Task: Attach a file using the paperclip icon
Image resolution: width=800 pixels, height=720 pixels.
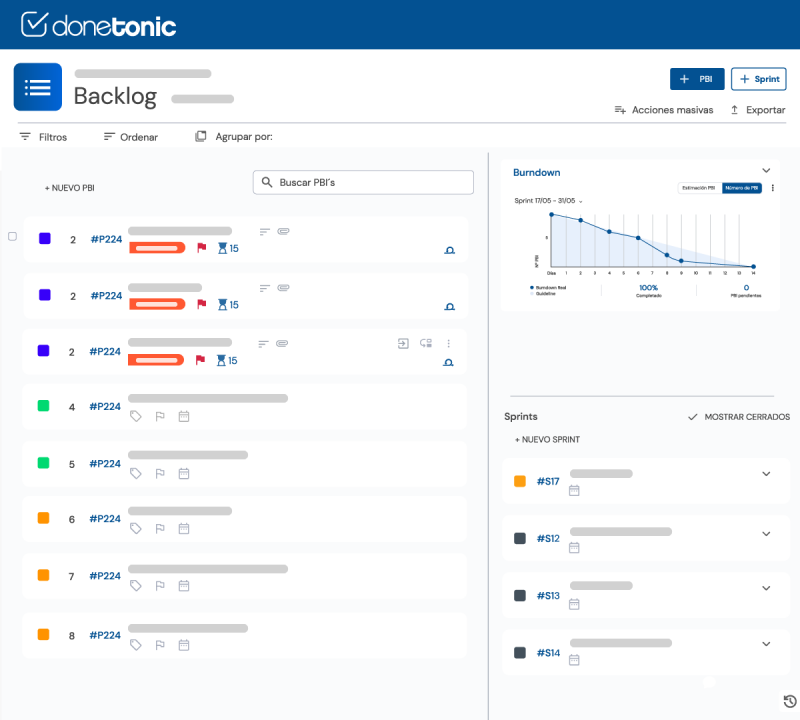Action: tap(284, 231)
